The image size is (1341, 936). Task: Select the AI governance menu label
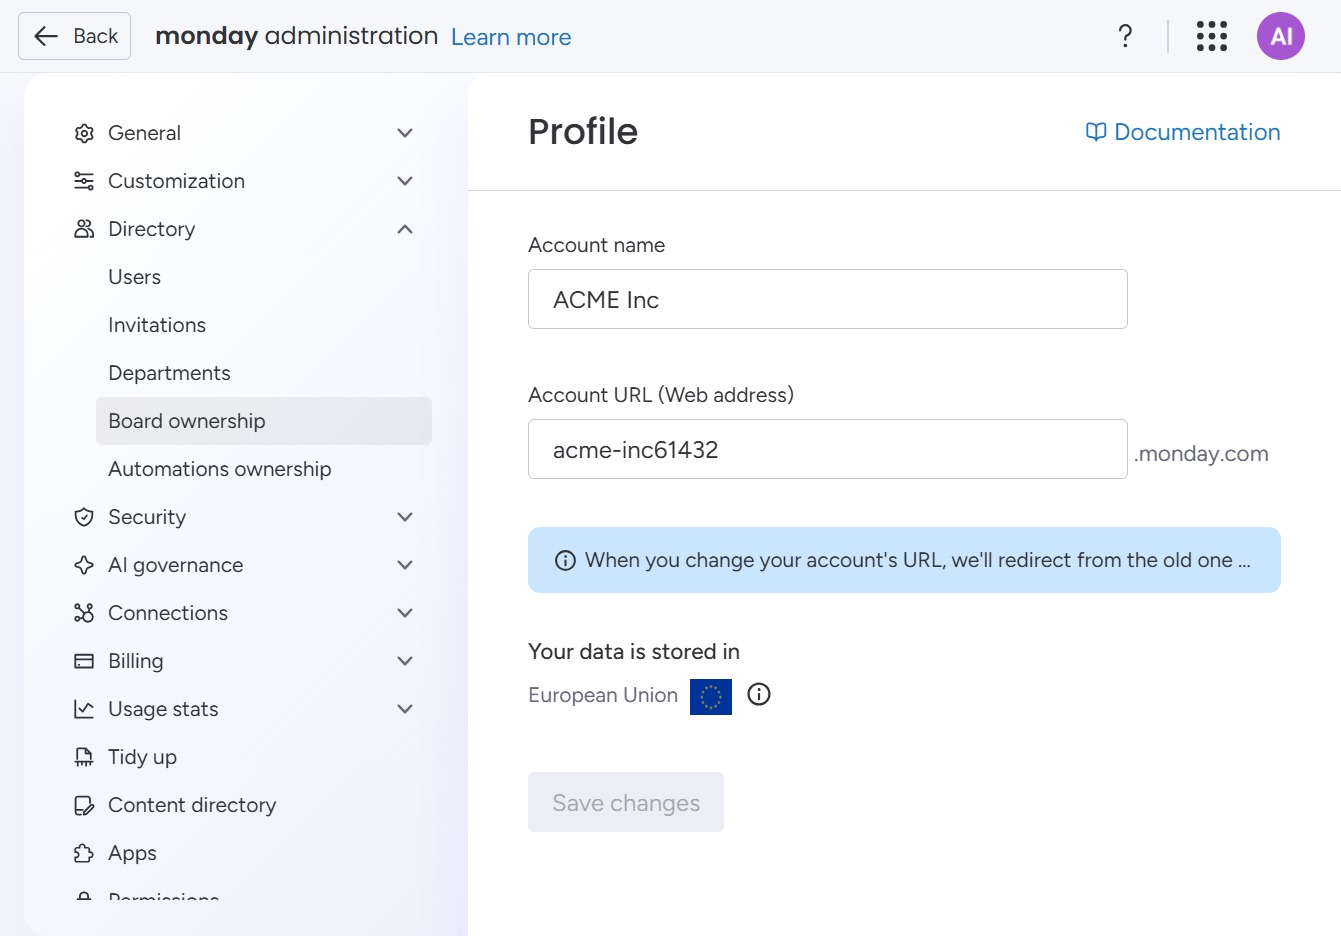click(176, 565)
